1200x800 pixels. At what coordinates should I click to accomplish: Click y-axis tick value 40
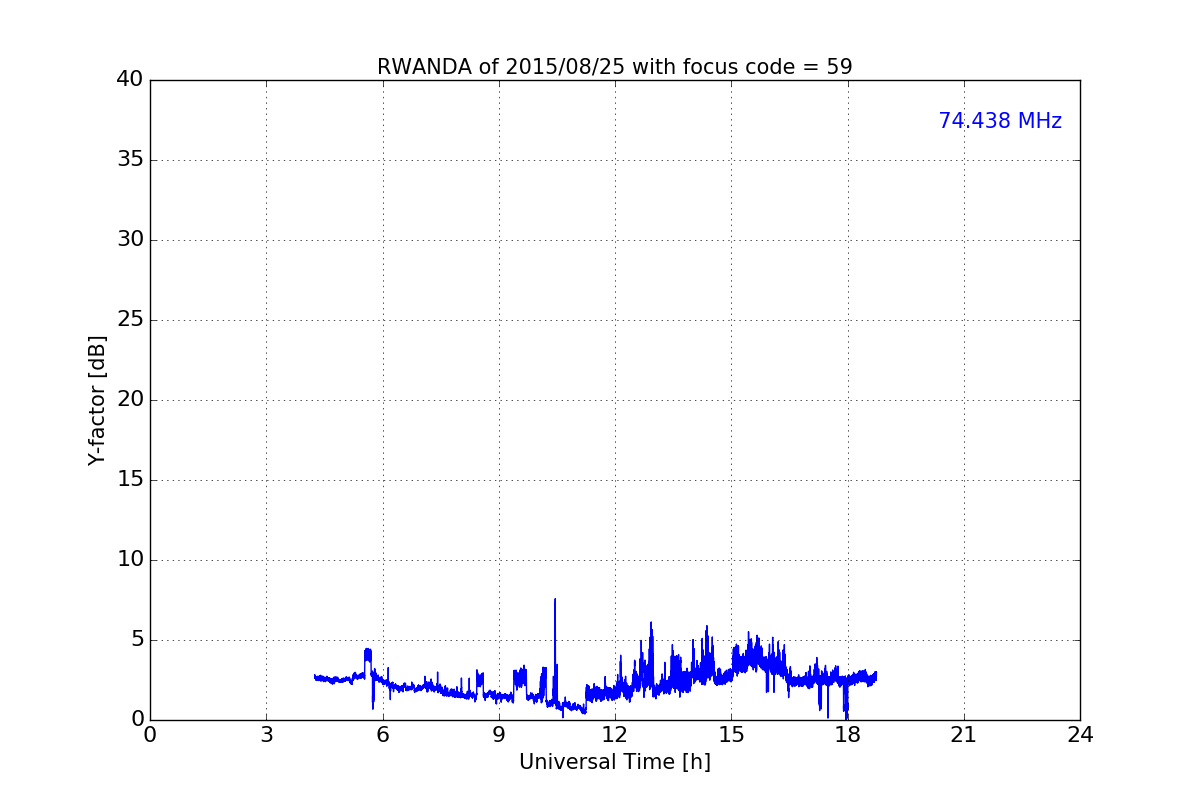[x=130, y=80]
